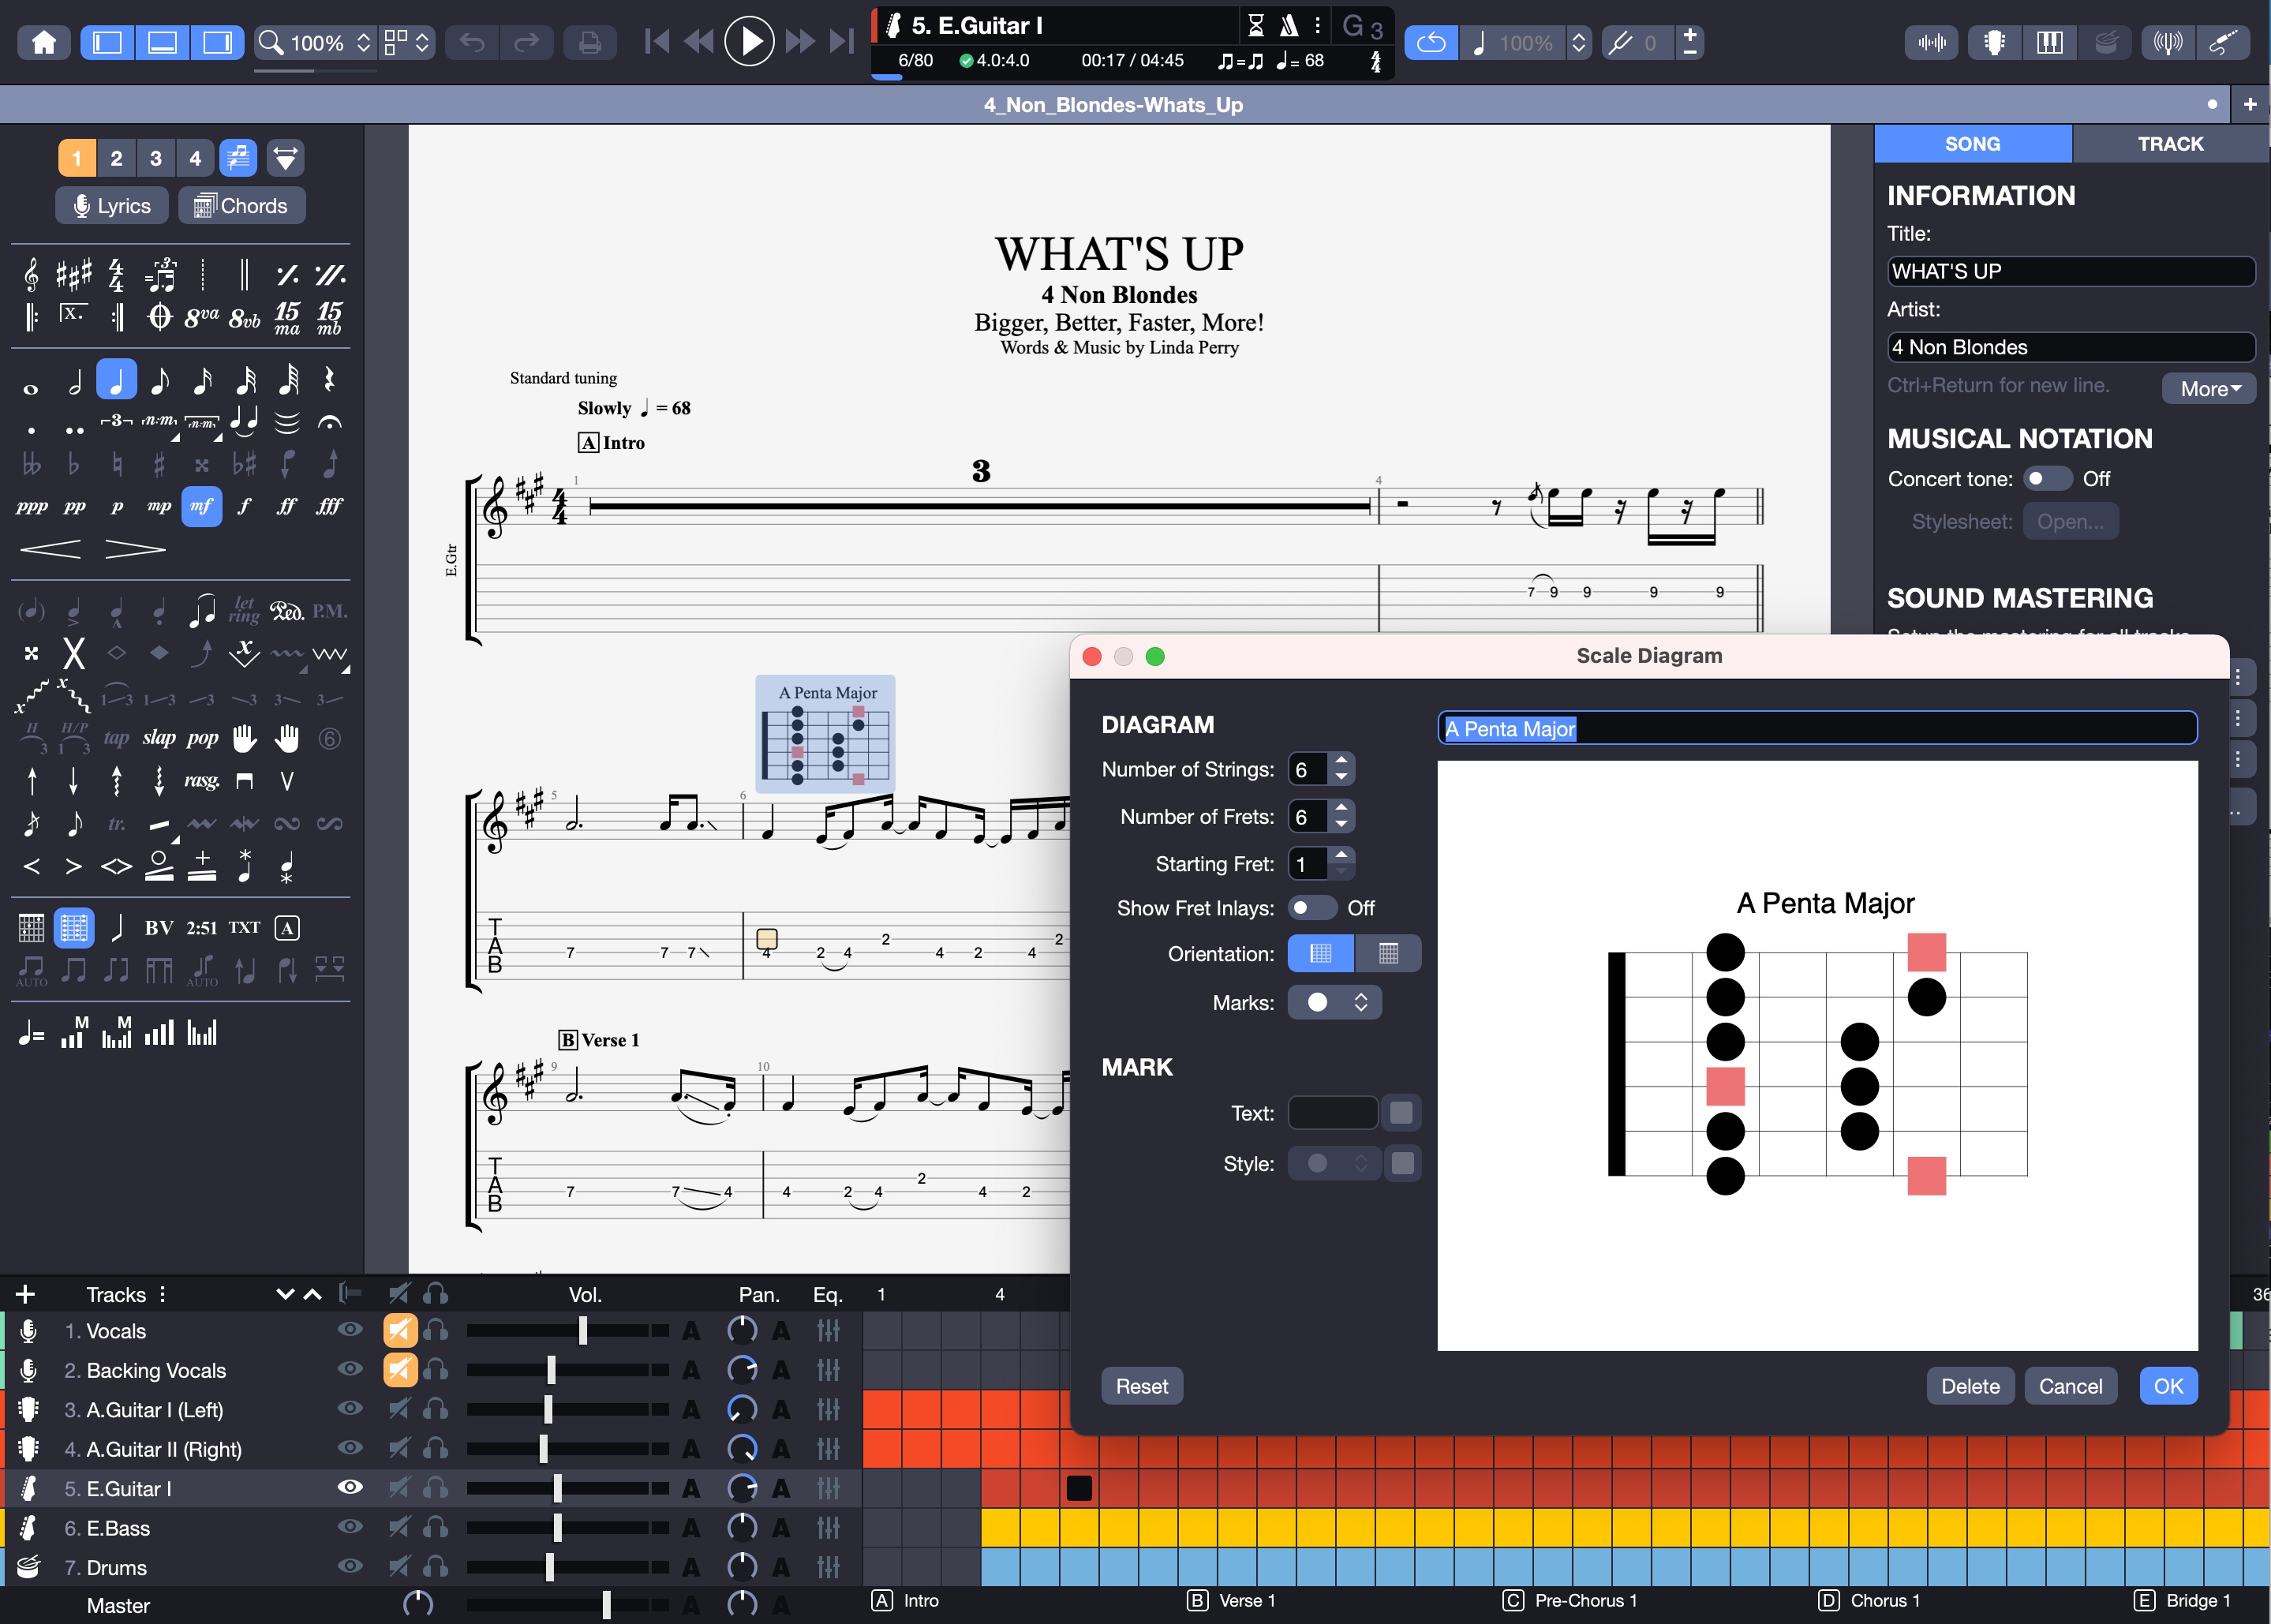Toggle visibility of Vocals track
This screenshot has width=2271, height=1624.
pos(349,1329)
